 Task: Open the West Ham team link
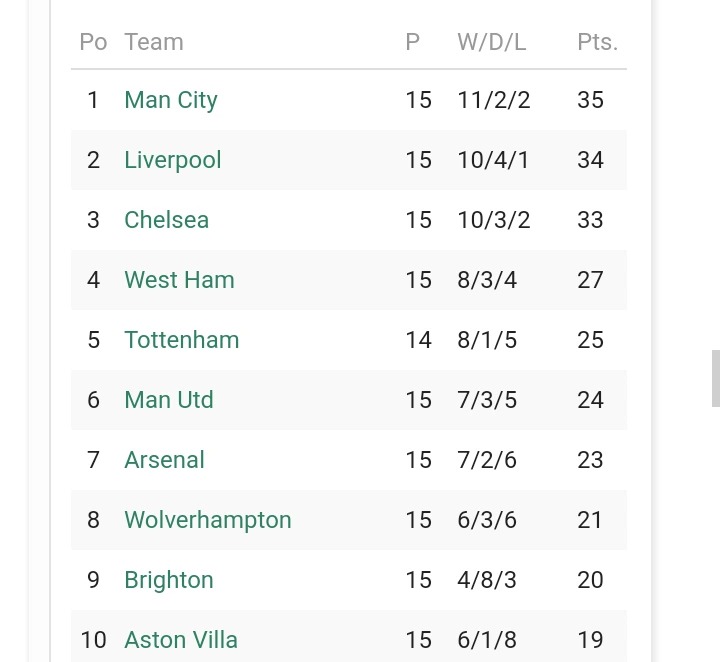tap(180, 280)
